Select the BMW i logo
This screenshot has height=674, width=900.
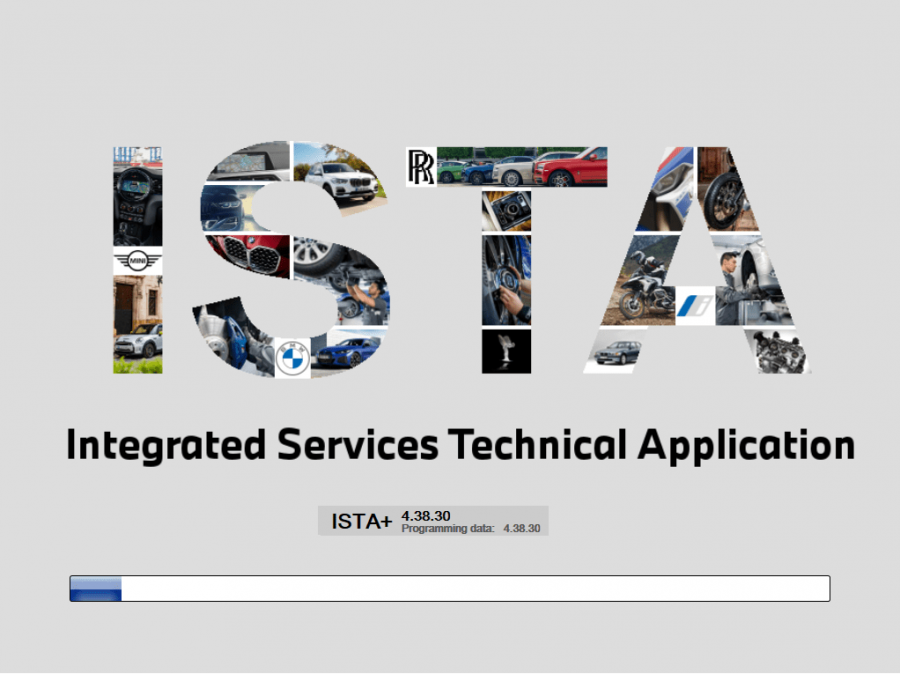coord(696,305)
